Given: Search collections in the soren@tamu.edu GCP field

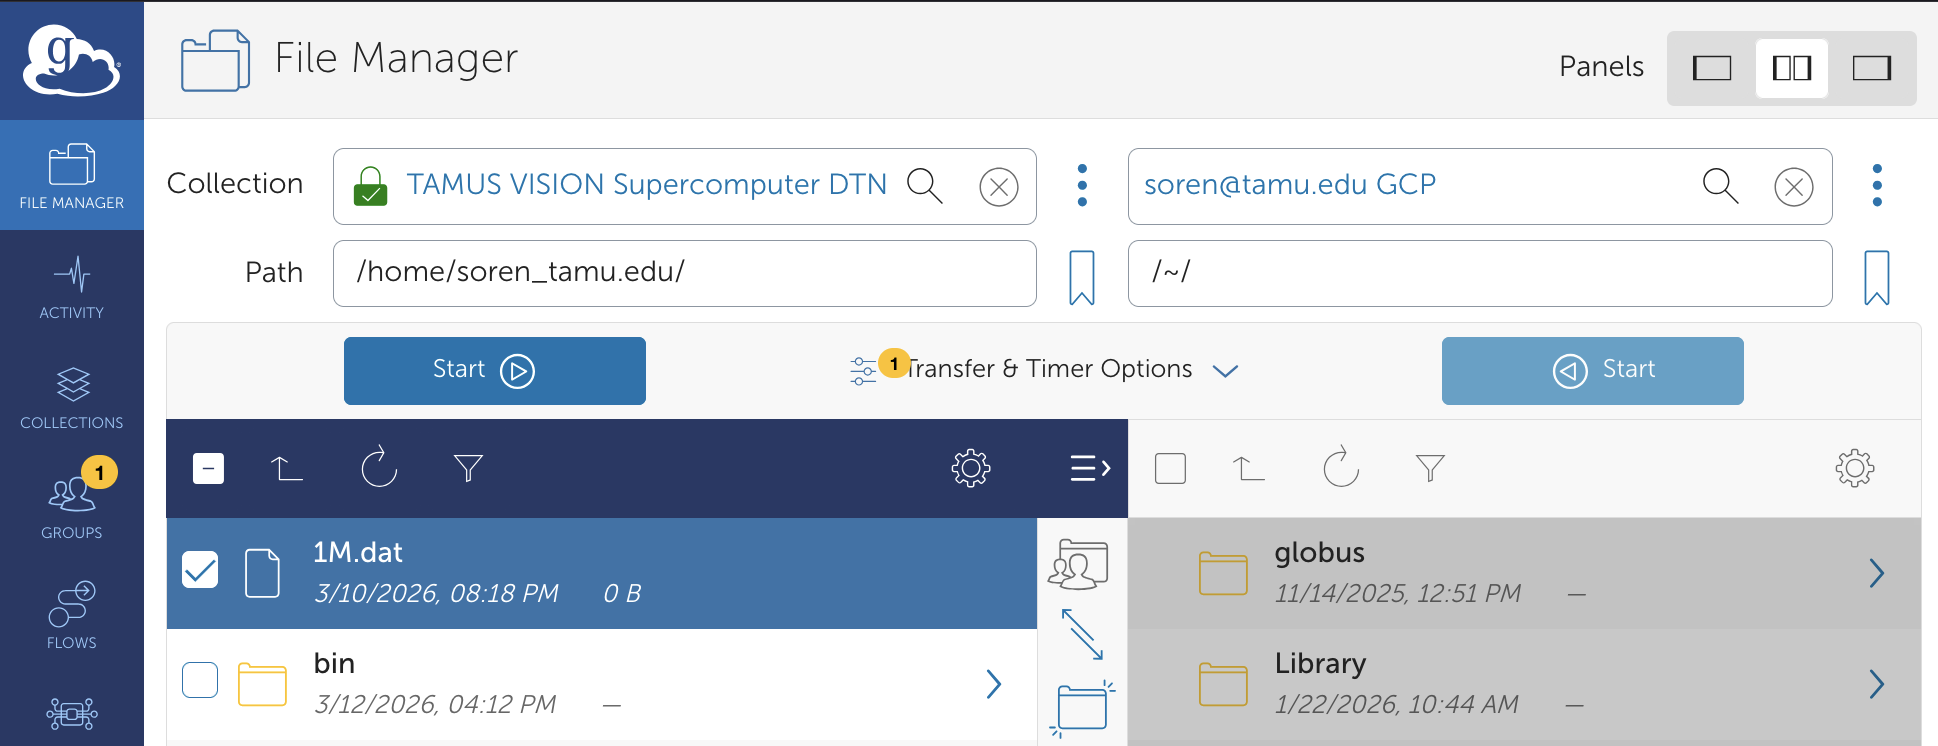Looking at the screenshot, I should tap(1720, 186).
